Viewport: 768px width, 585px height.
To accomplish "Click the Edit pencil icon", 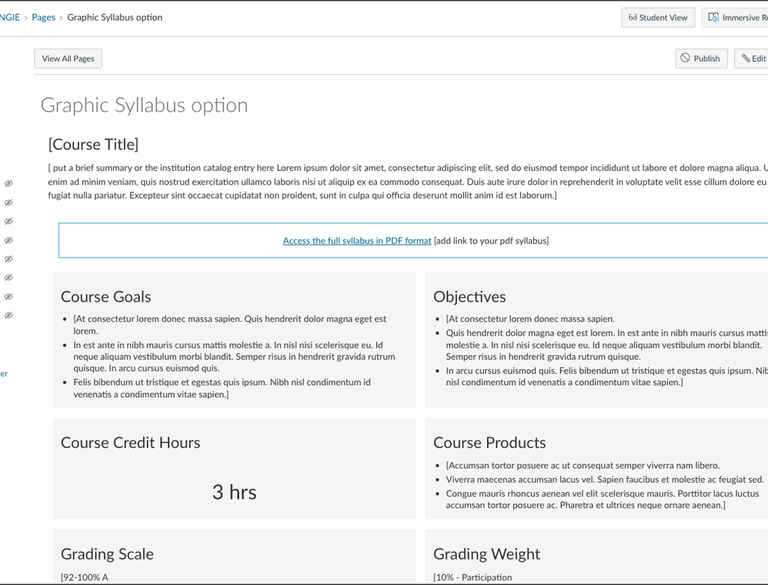I will pos(745,59).
